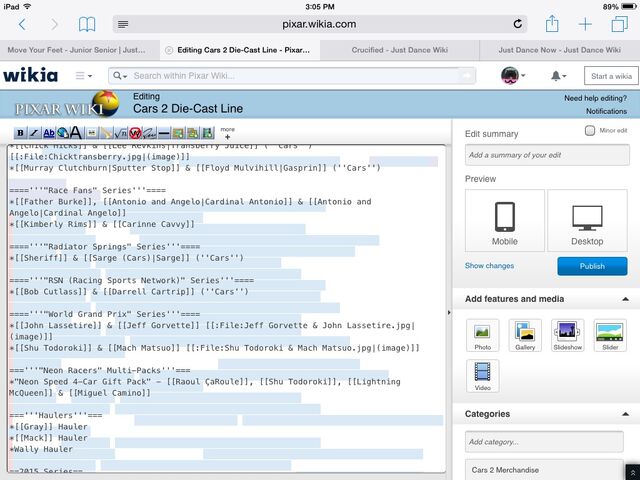Show all Safari tabs
The width and height of the screenshot is (640, 480).
coord(619,24)
